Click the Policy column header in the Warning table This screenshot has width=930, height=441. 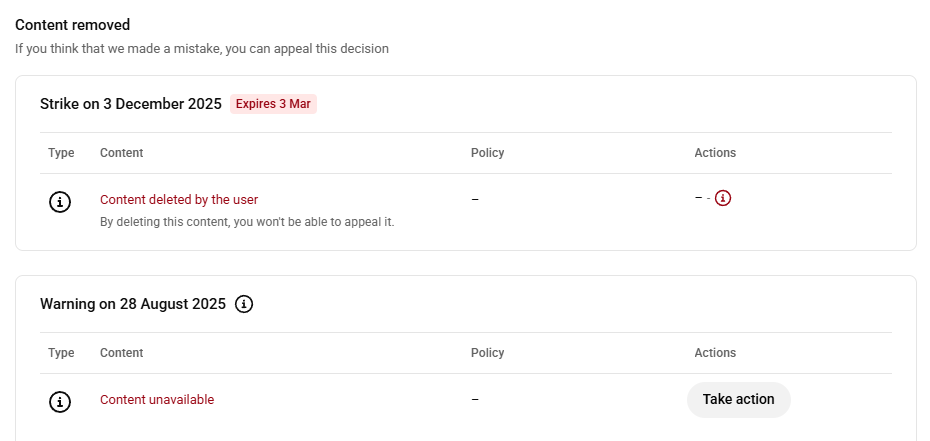[487, 353]
